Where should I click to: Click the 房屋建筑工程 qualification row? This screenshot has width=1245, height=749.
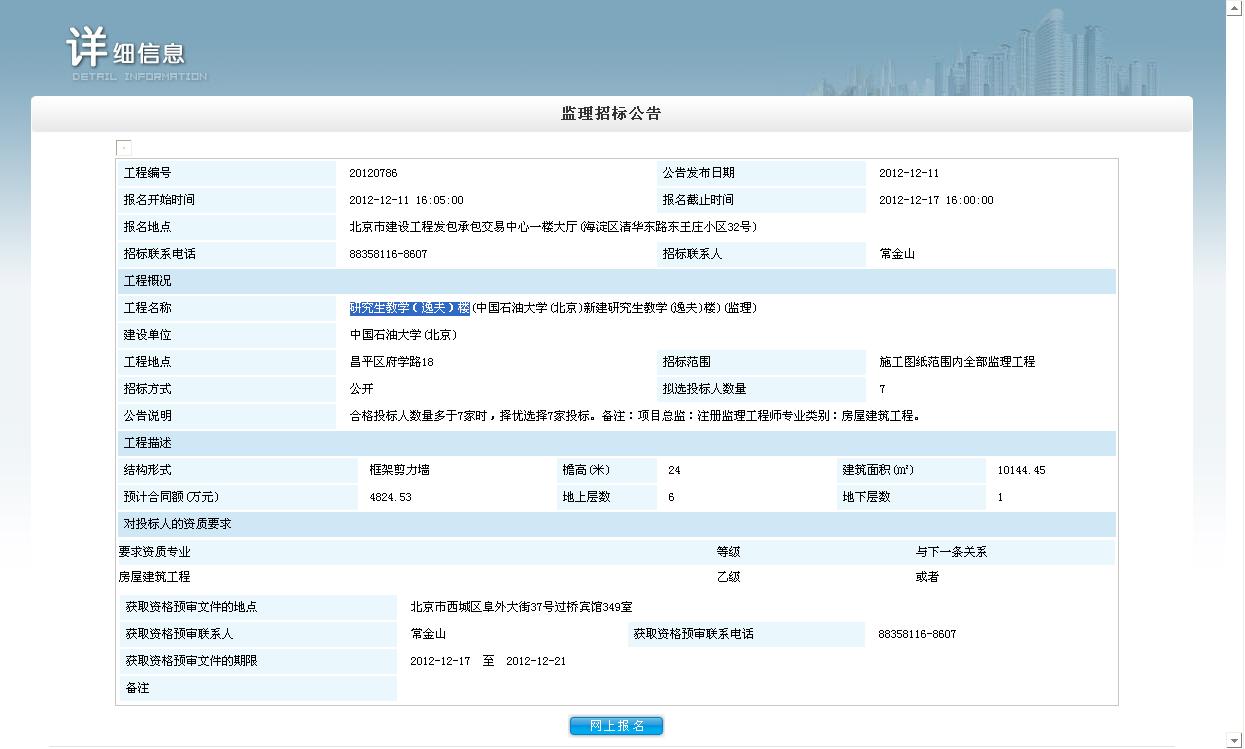pyautogui.click(x=154, y=577)
